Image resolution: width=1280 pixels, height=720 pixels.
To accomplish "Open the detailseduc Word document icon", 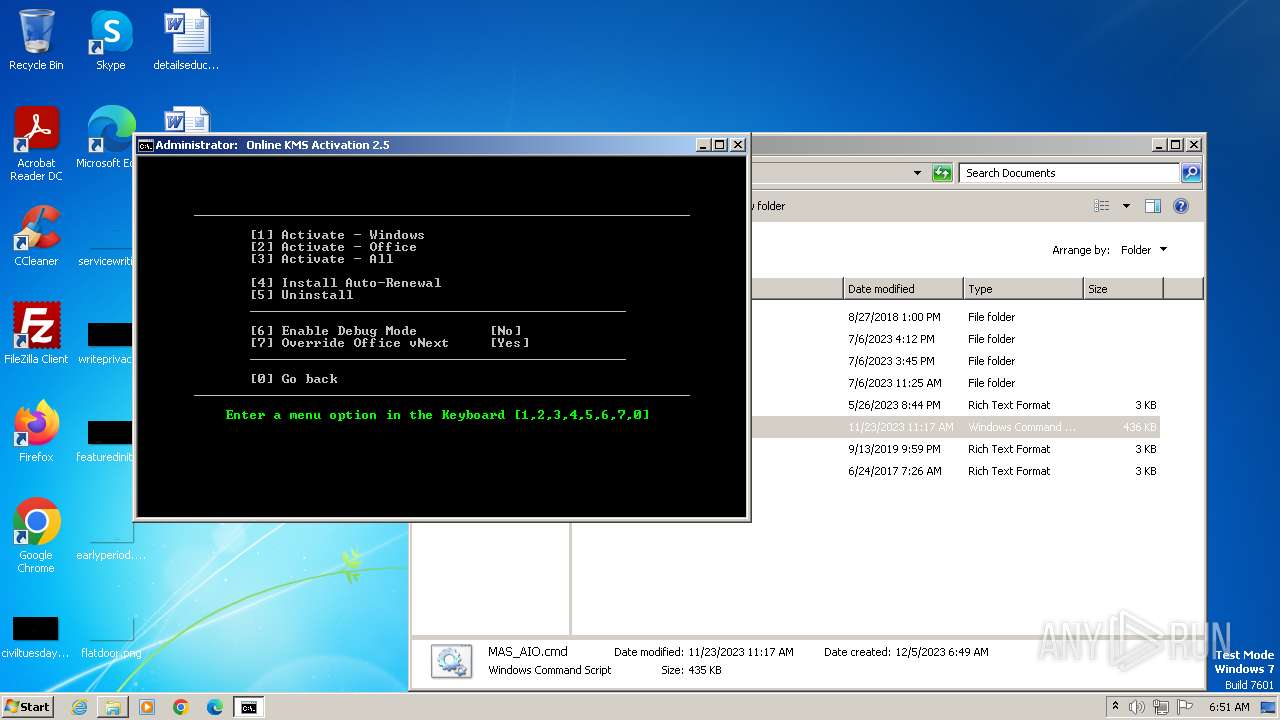I will [x=186, y=41].
